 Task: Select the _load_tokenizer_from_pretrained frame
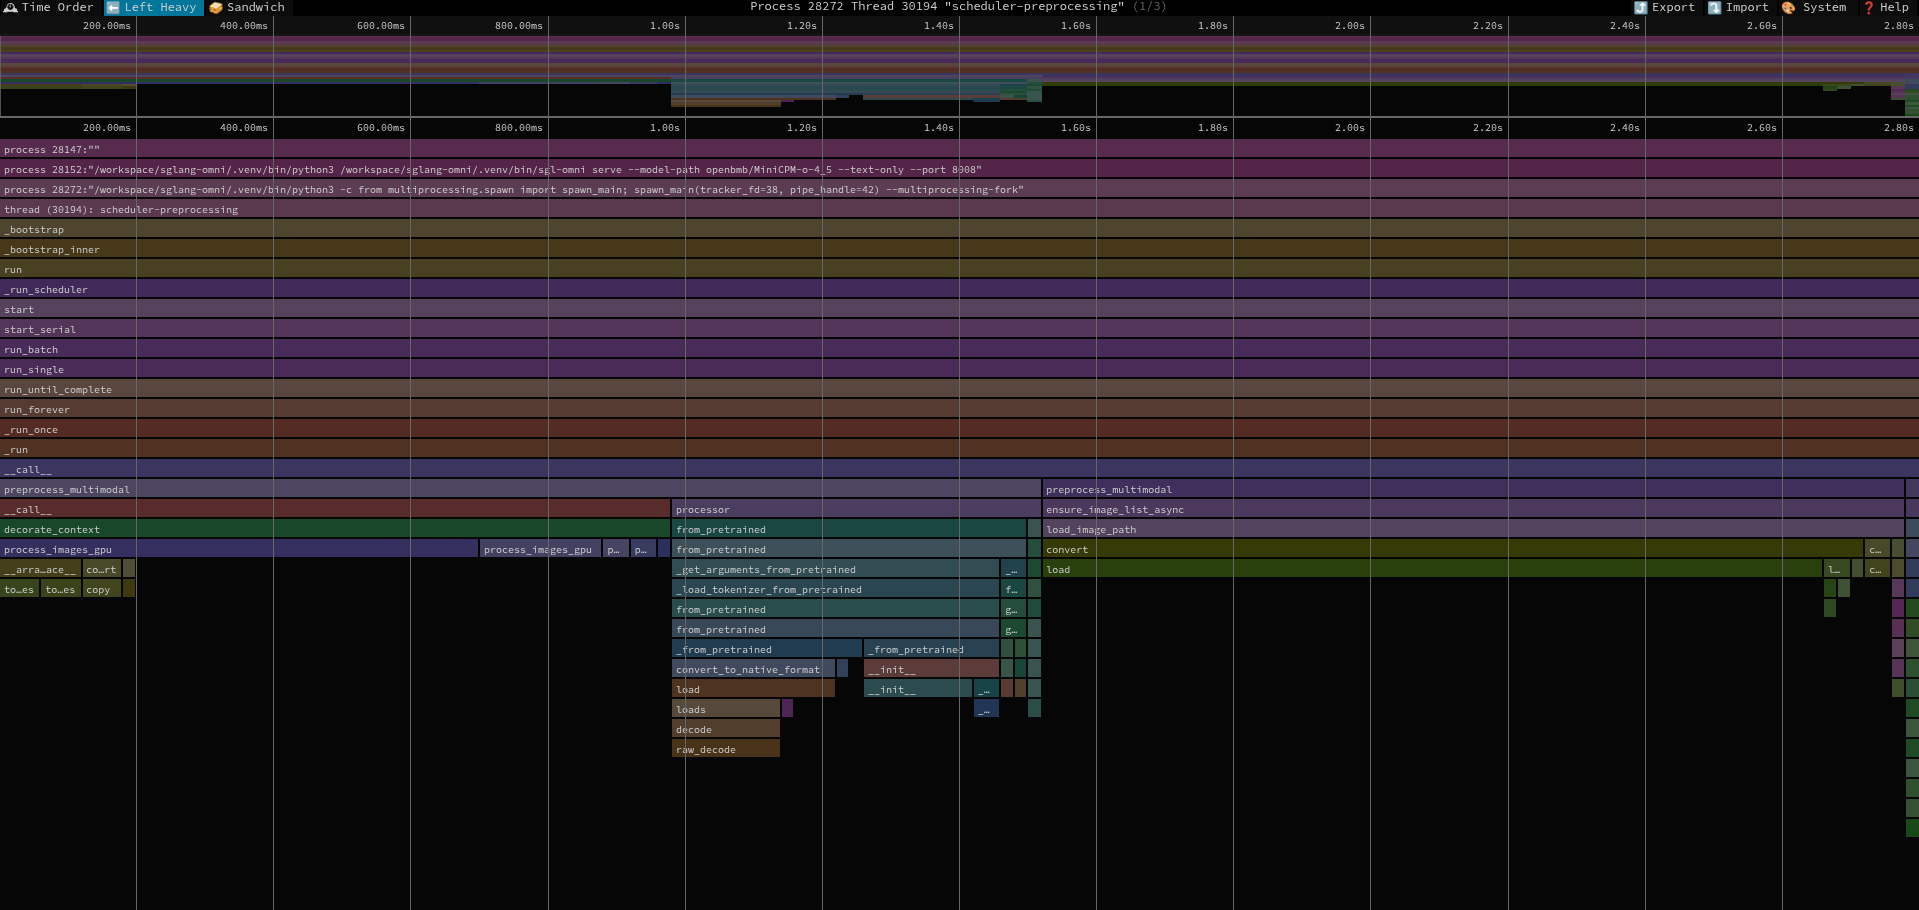pos(835,589)
